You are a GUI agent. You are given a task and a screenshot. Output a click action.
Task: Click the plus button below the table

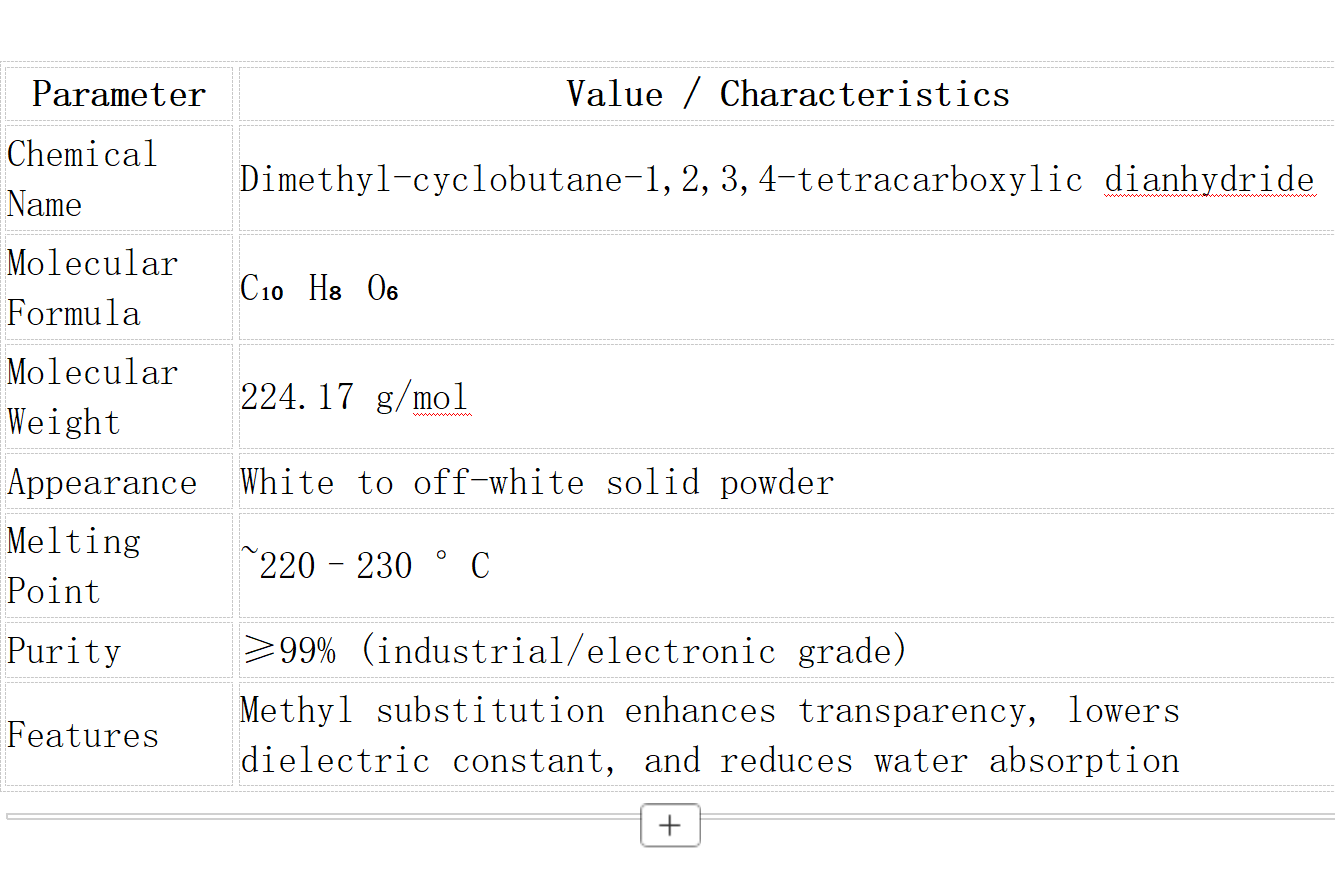(x=670, y=825)
